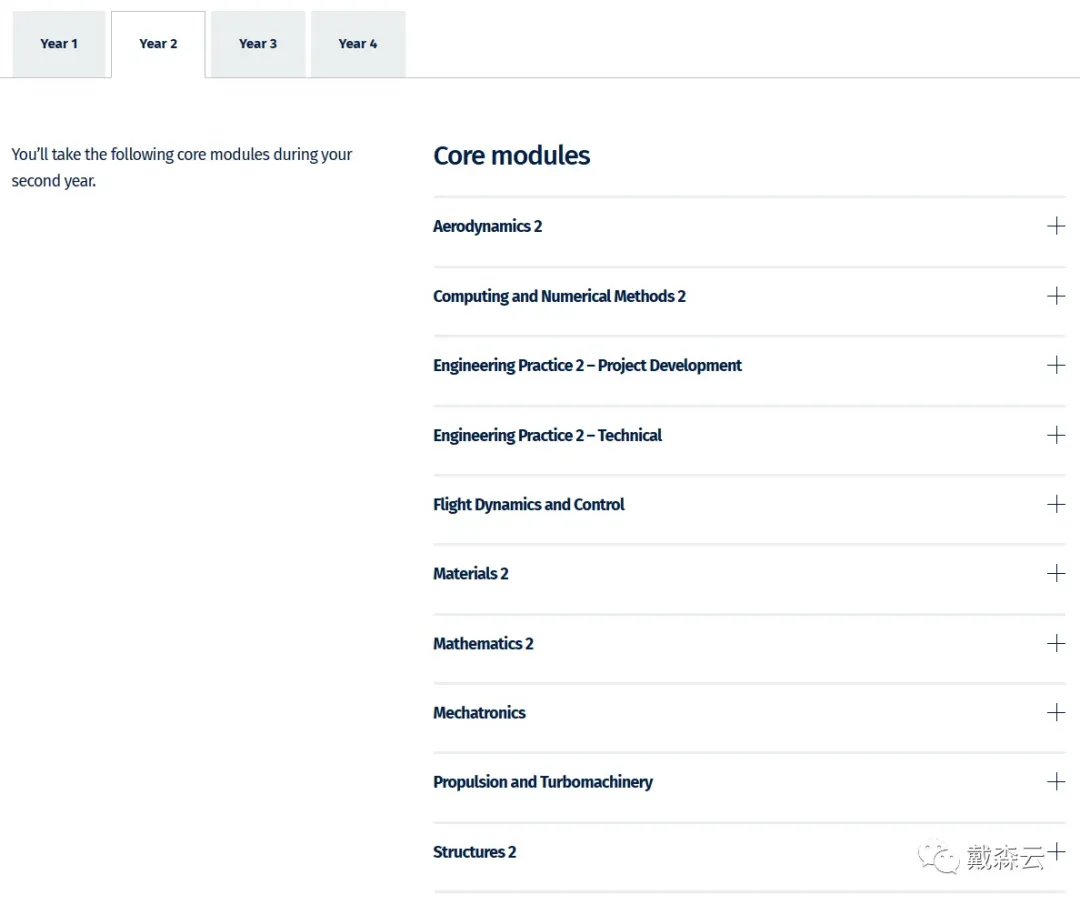This screenshot has width=1080, height=905.
Task: Expand the Structures 2 module heading
Action: point(474,852)
